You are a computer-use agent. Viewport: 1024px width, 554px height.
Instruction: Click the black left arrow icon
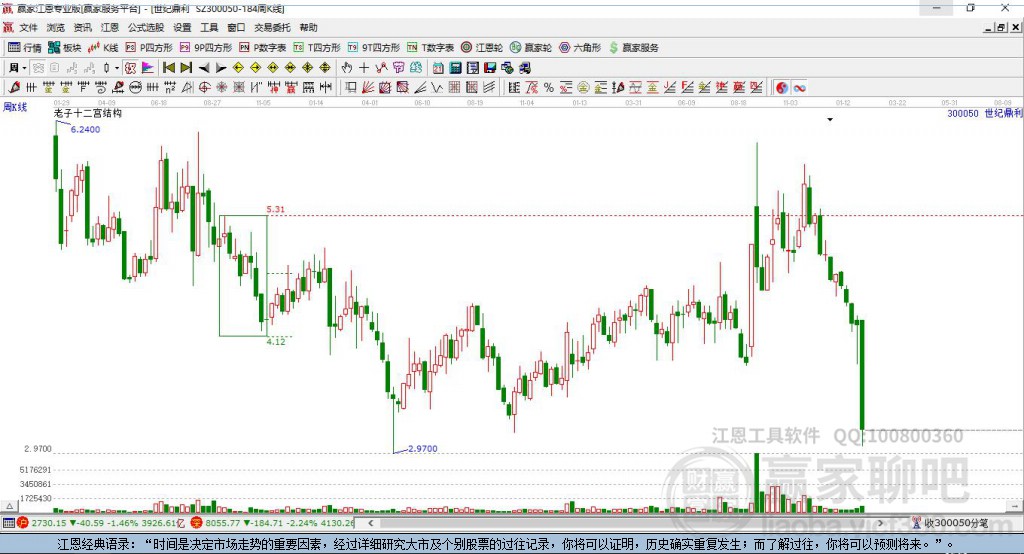tap(204, 68)
